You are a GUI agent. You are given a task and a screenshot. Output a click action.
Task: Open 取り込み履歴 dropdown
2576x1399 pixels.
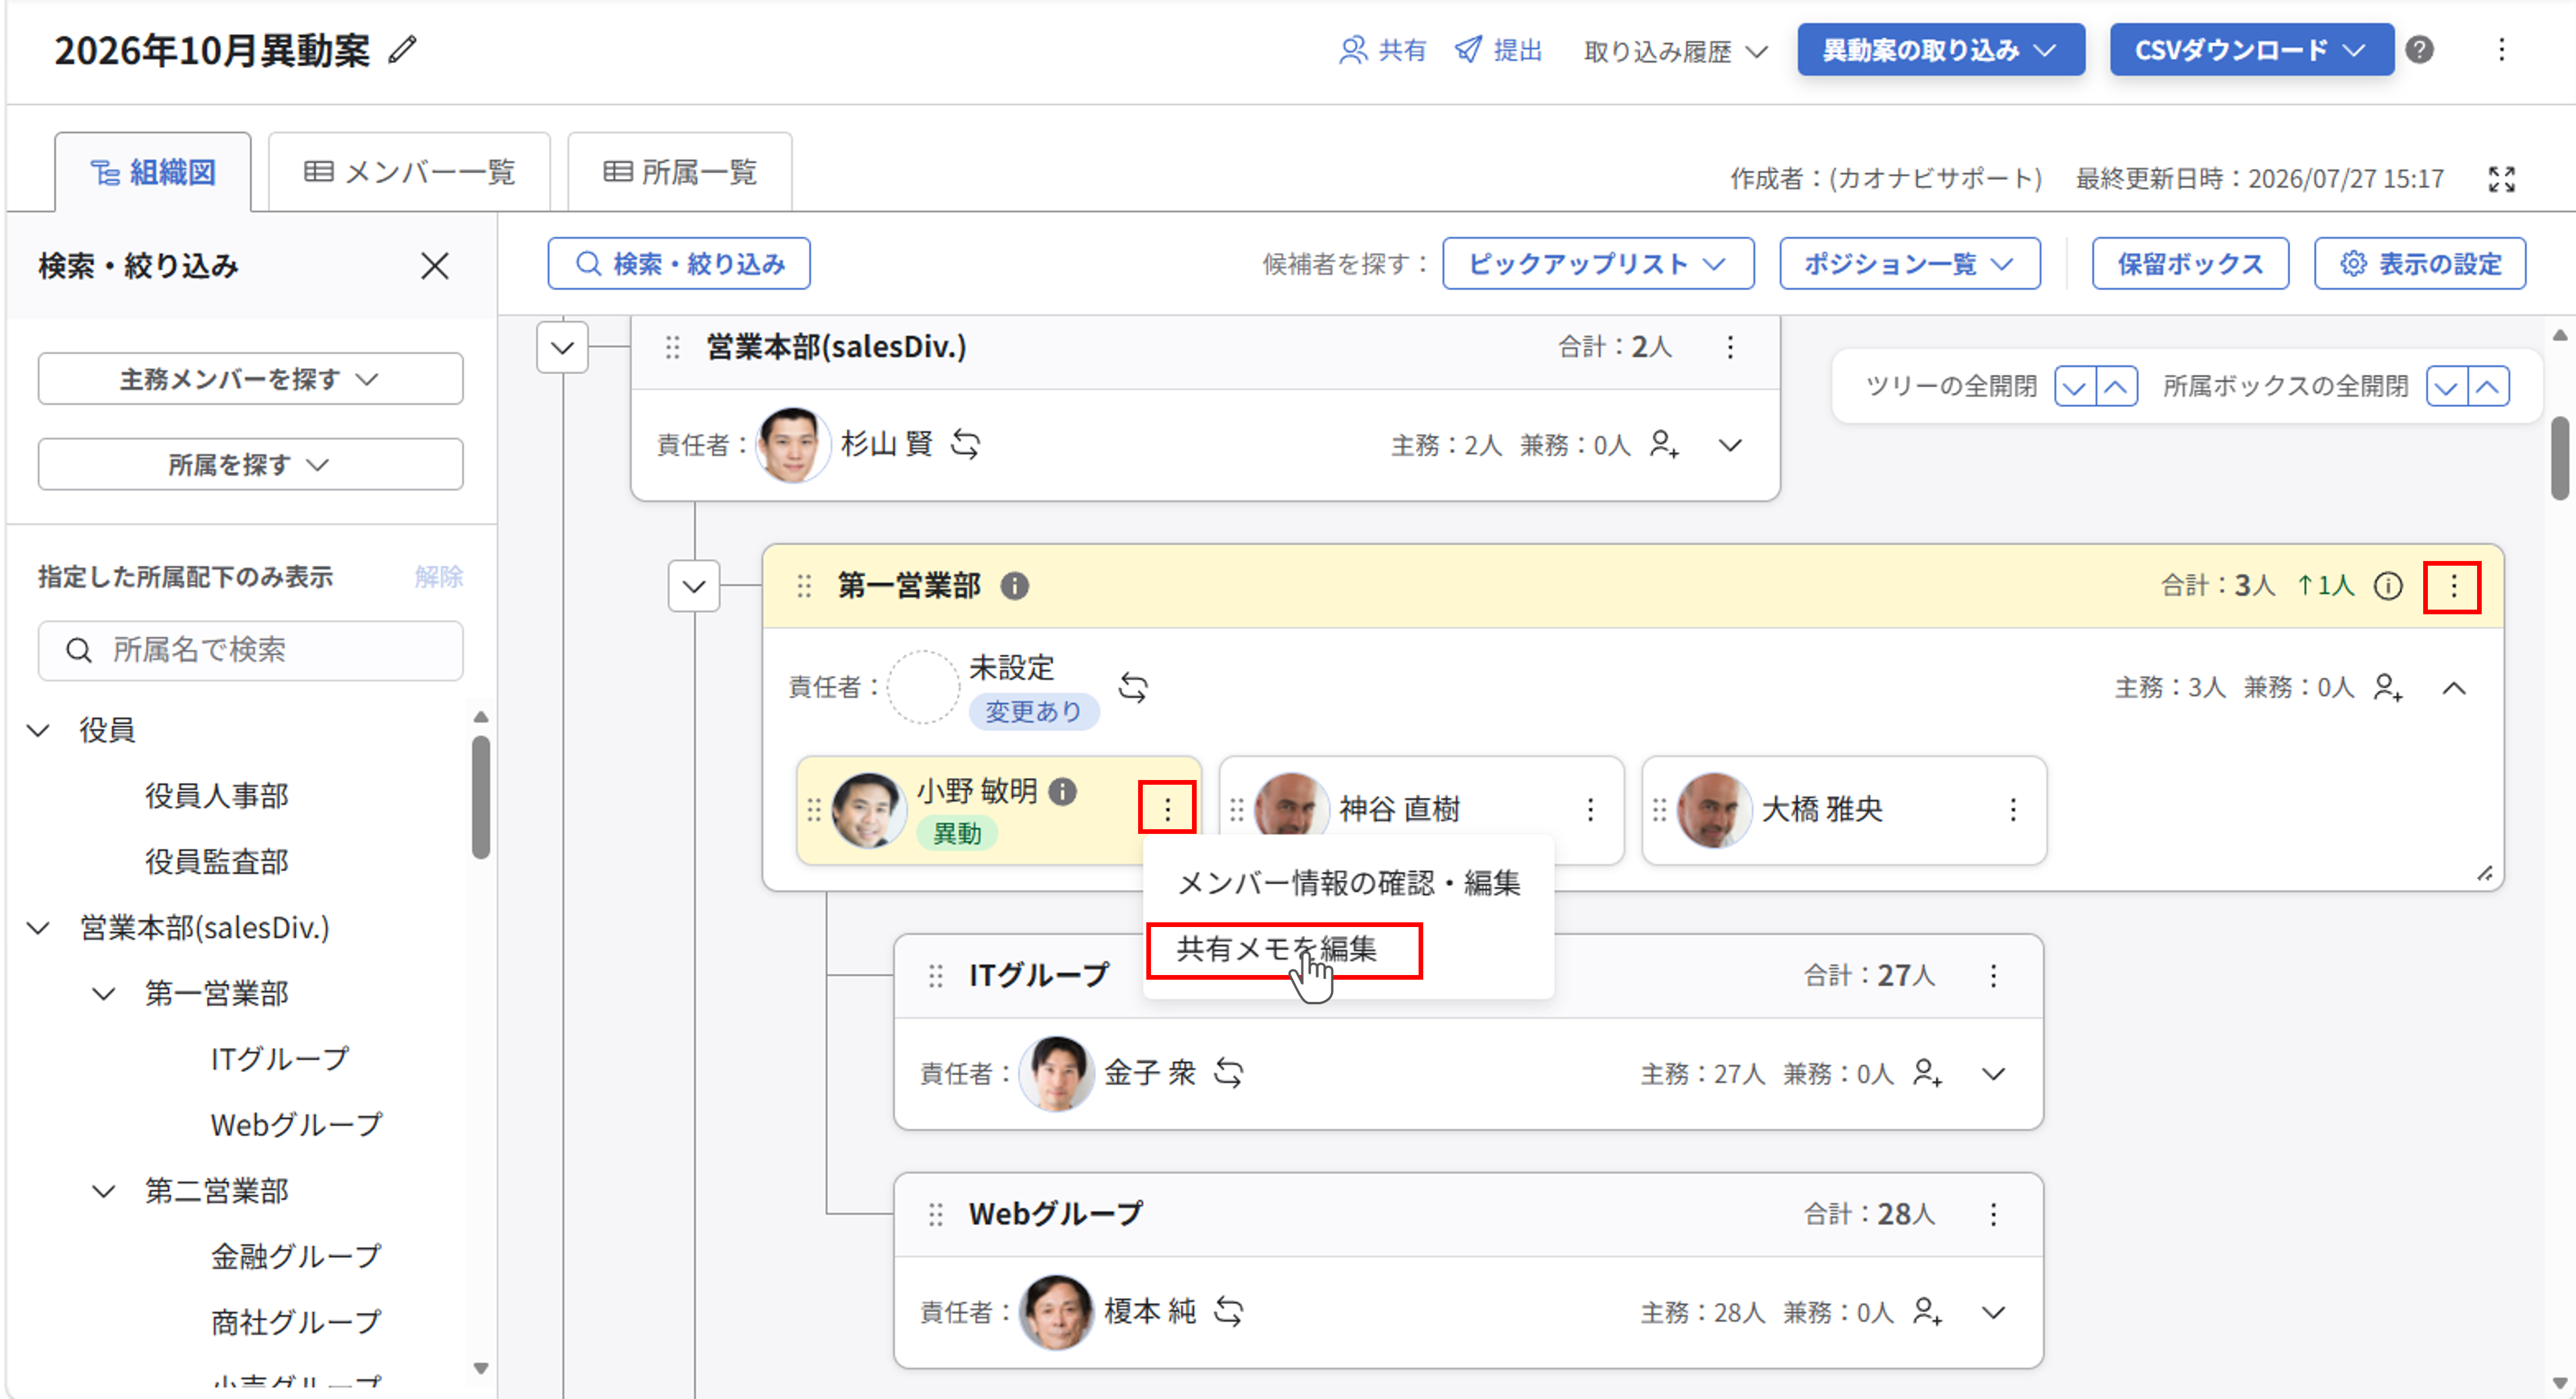pyautogui.click(x=1675, y=51)
